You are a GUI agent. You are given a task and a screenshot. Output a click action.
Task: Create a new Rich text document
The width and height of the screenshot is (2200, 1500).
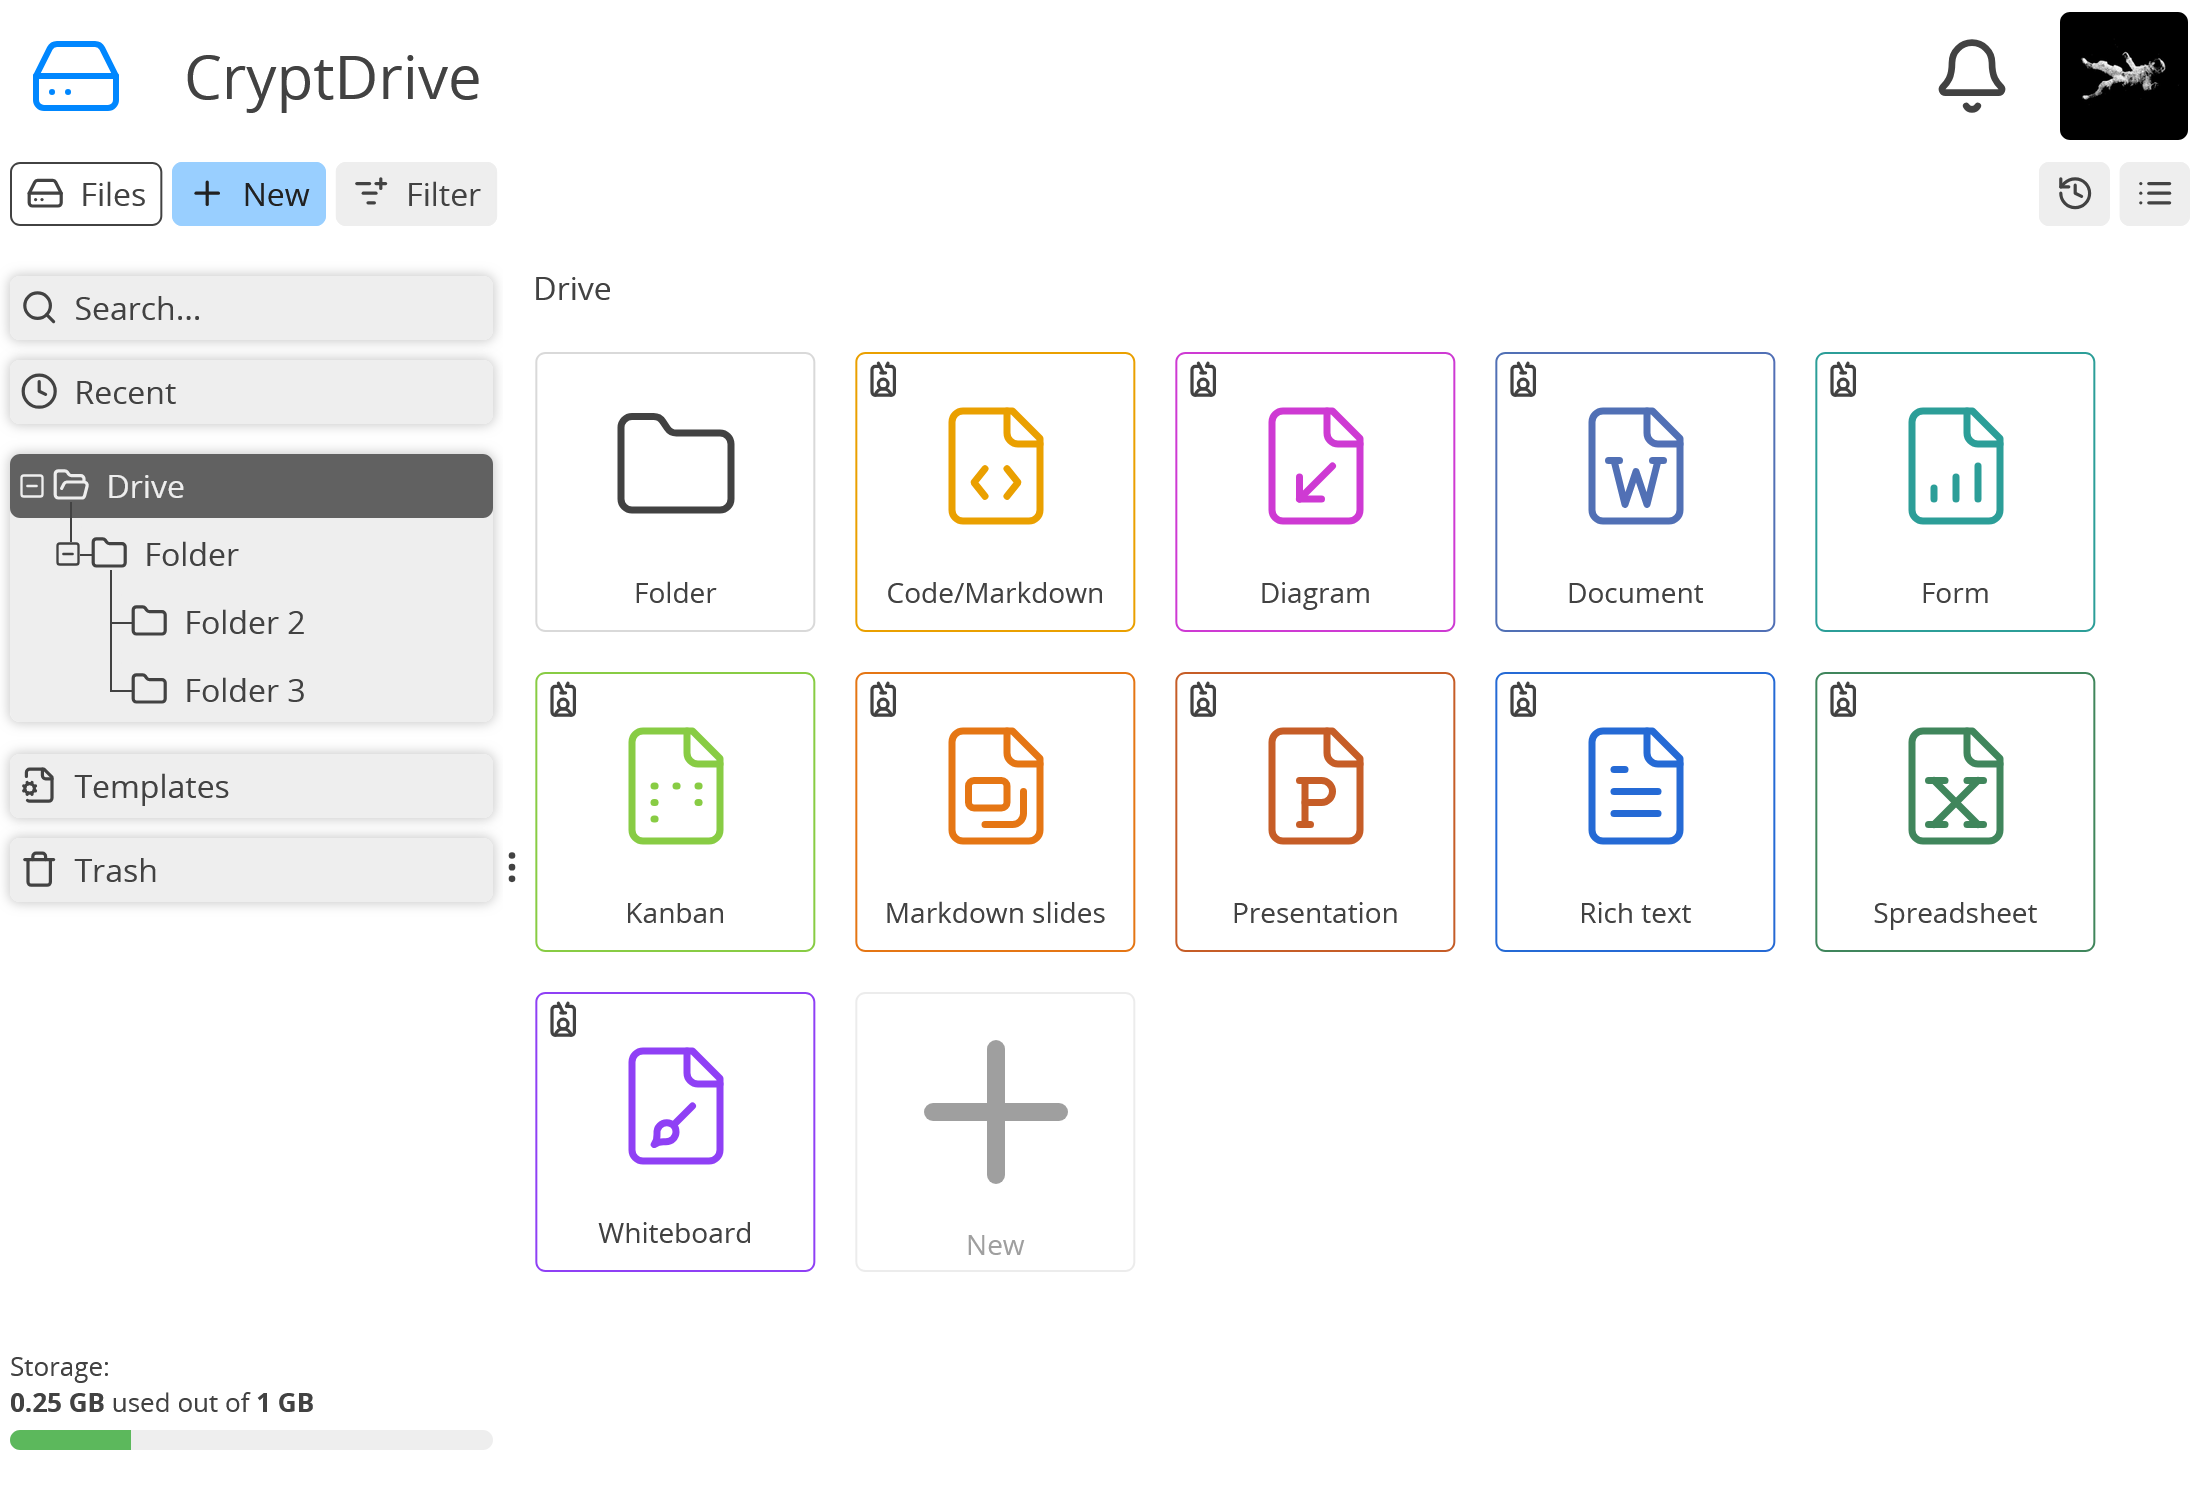1634,812
